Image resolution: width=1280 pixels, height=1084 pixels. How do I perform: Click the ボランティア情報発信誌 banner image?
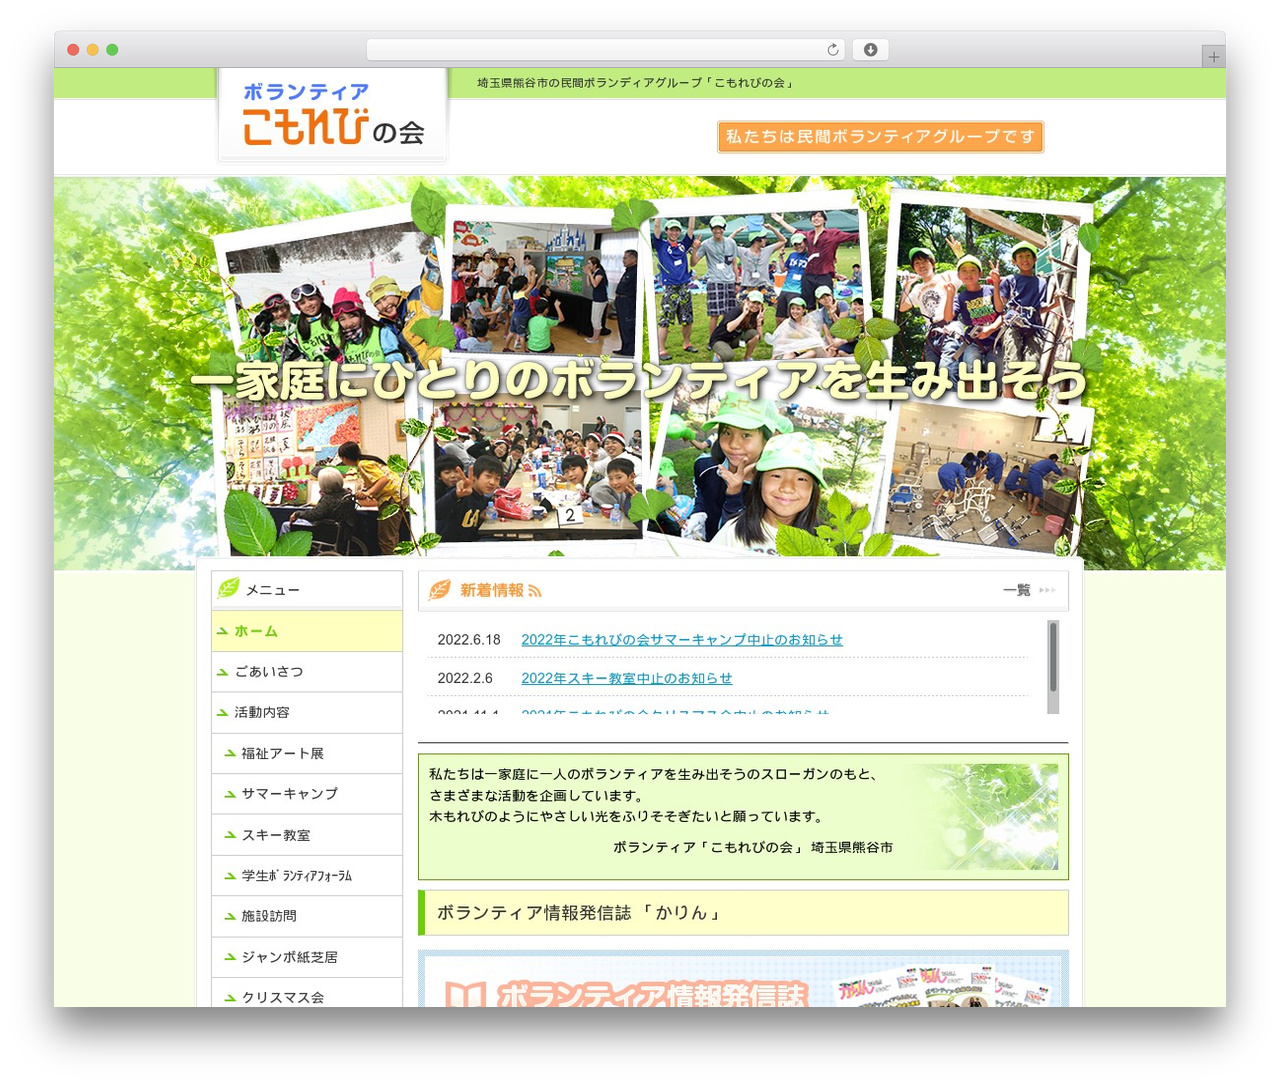(x=743, y=979)
